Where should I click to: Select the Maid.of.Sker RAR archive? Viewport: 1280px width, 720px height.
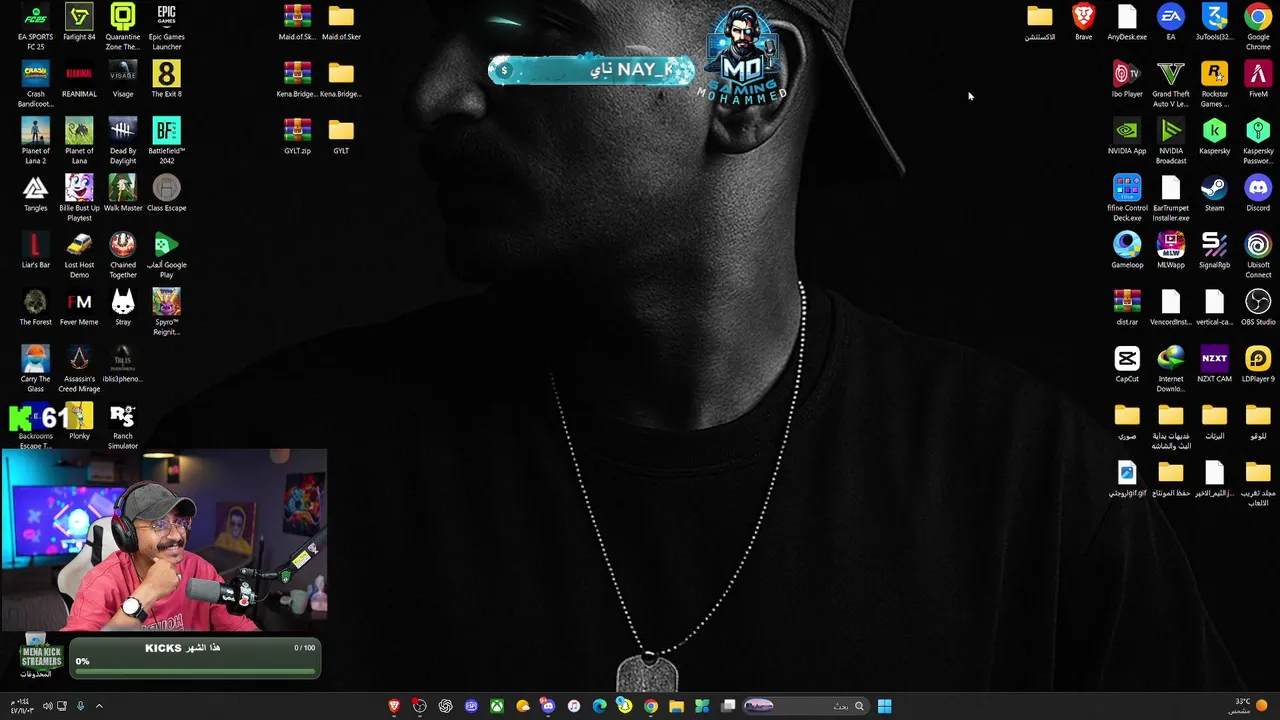click(x=297, y=23)
